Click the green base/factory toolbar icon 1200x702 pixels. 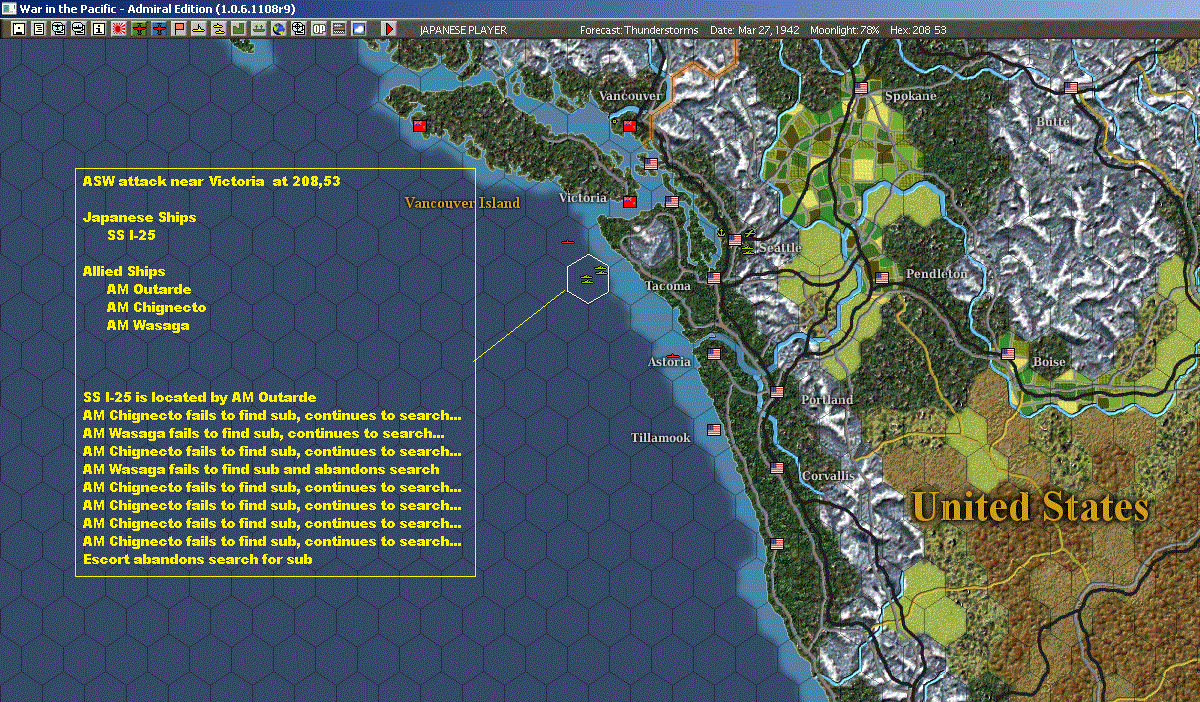click(239, 29)
